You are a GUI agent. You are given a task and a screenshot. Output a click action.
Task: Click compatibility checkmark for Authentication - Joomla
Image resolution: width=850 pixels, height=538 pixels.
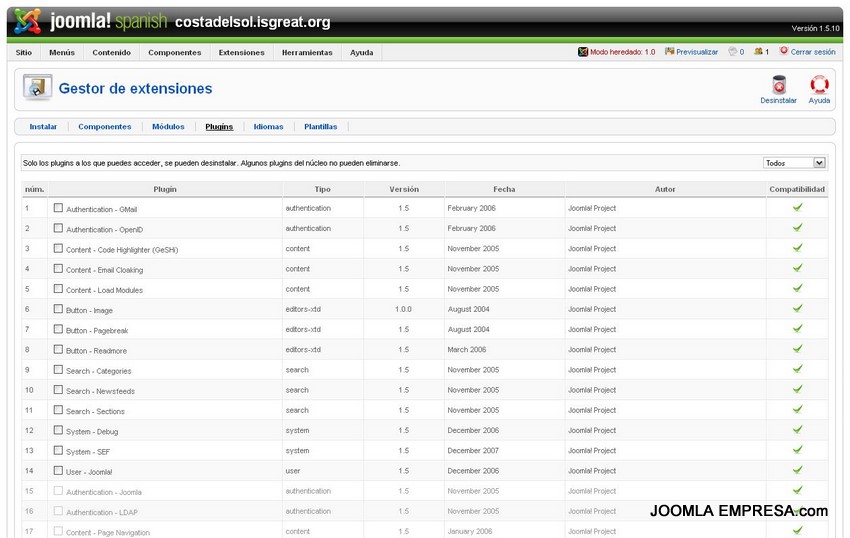pos(797,490)
